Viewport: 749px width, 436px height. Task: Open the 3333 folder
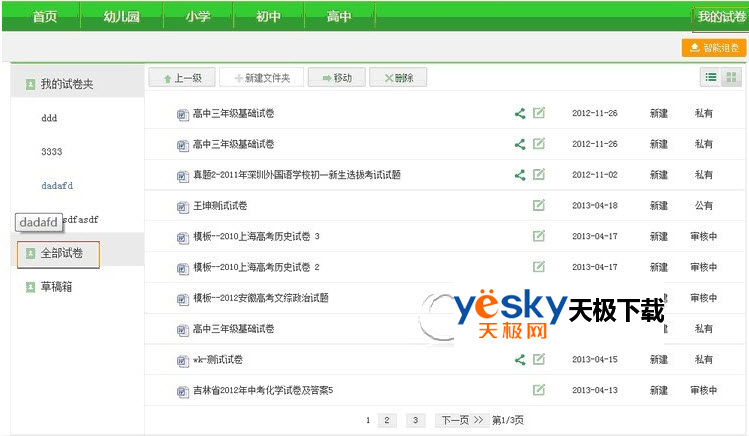(52, 152)
